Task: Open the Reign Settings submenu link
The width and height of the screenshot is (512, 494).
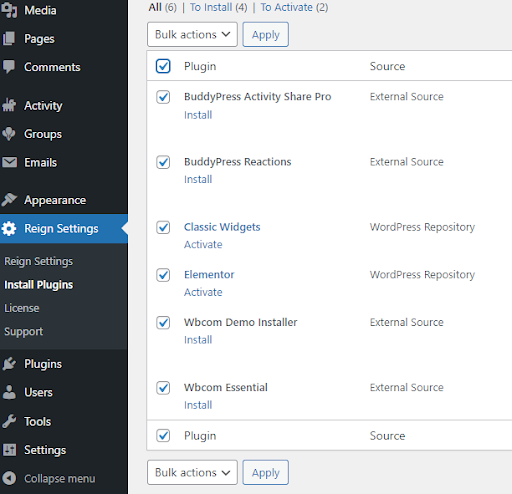Action: (38, 261)
